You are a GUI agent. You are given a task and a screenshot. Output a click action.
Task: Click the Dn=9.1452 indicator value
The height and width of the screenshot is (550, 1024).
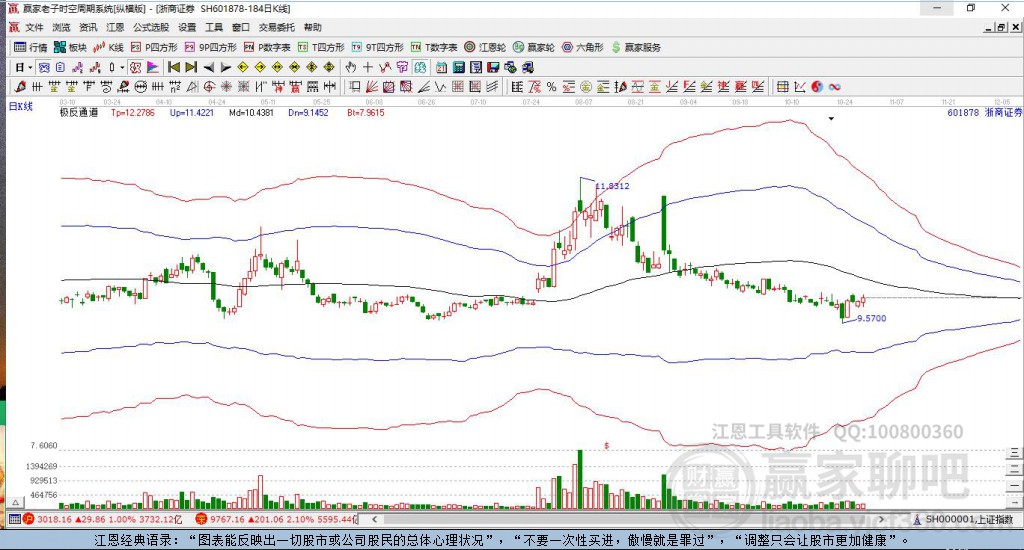coord(308,112)
